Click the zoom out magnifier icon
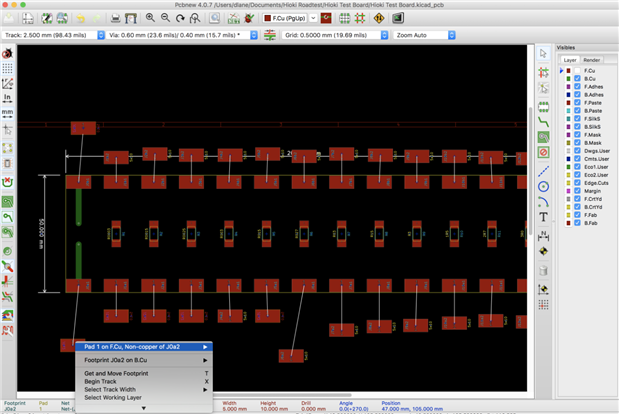 pos(165,18)
